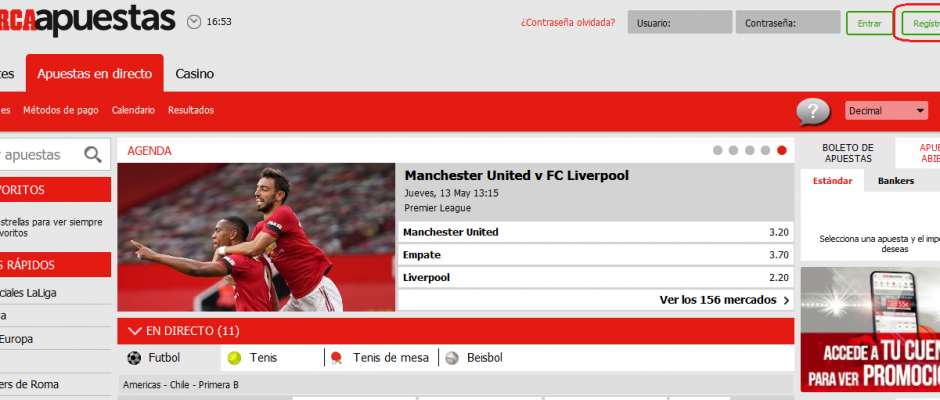Select the active red carousel dot

tap(782, 151)
